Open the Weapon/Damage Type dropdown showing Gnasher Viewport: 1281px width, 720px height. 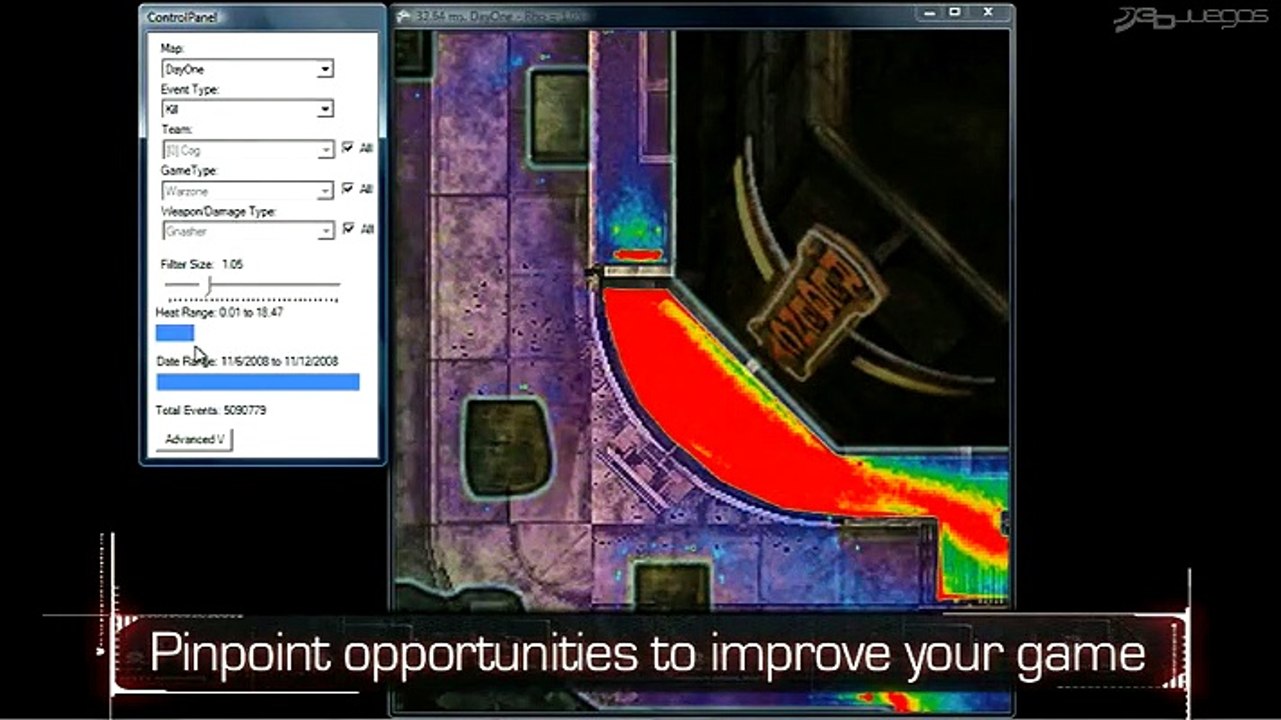pyautogui.click(x=247, y=231)
